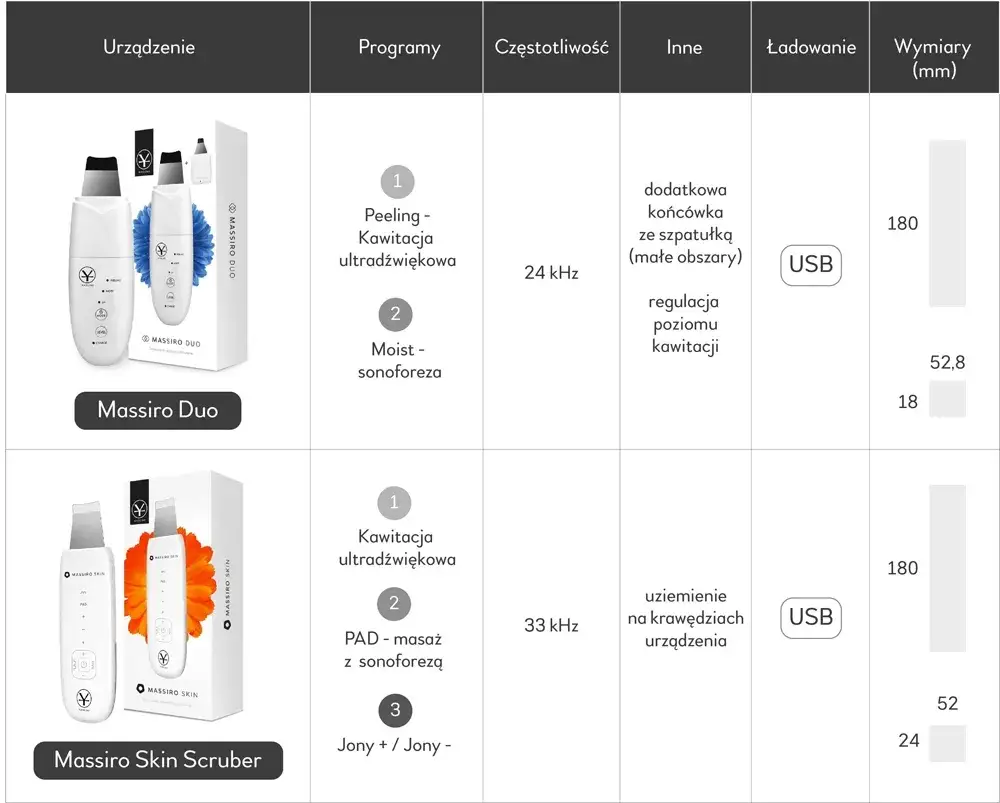Click the 24 kHz frequency value
The image size is (1000, 803).
coord(551,272)
